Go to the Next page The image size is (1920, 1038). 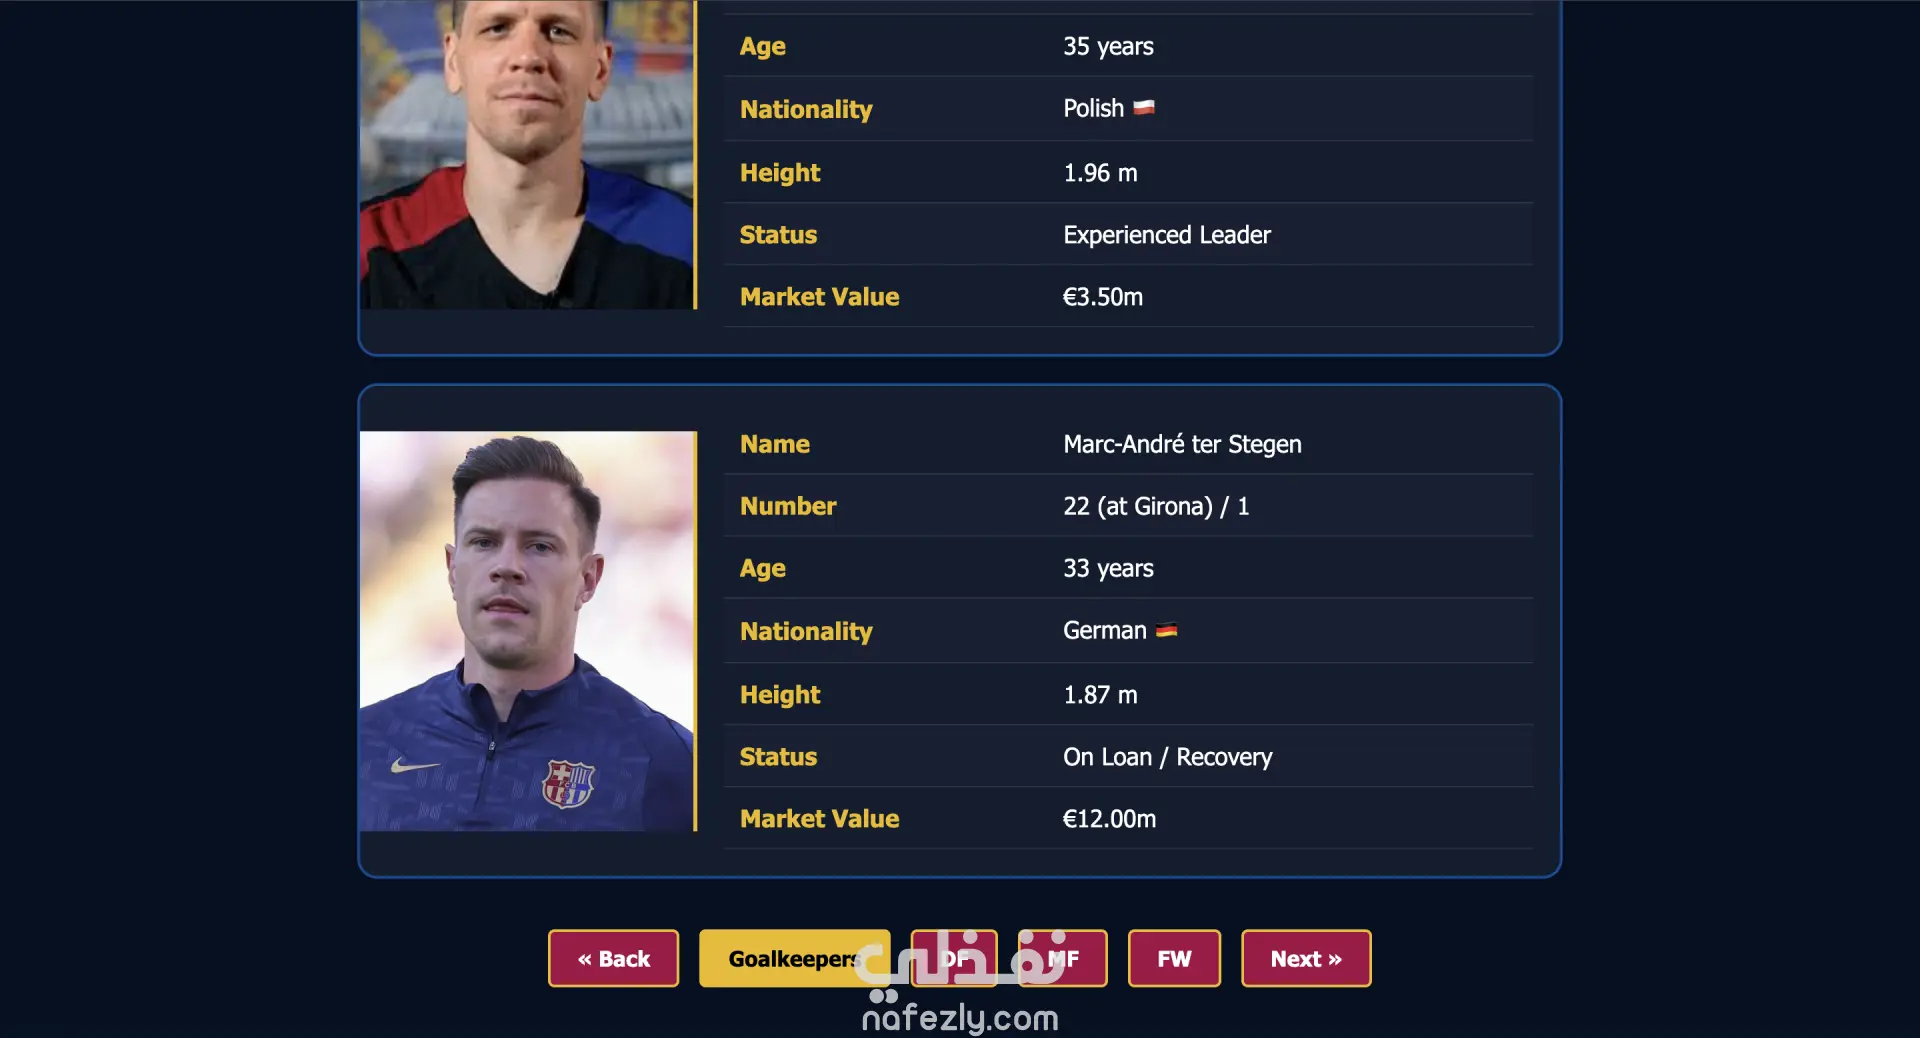[x=1306, y=958]
